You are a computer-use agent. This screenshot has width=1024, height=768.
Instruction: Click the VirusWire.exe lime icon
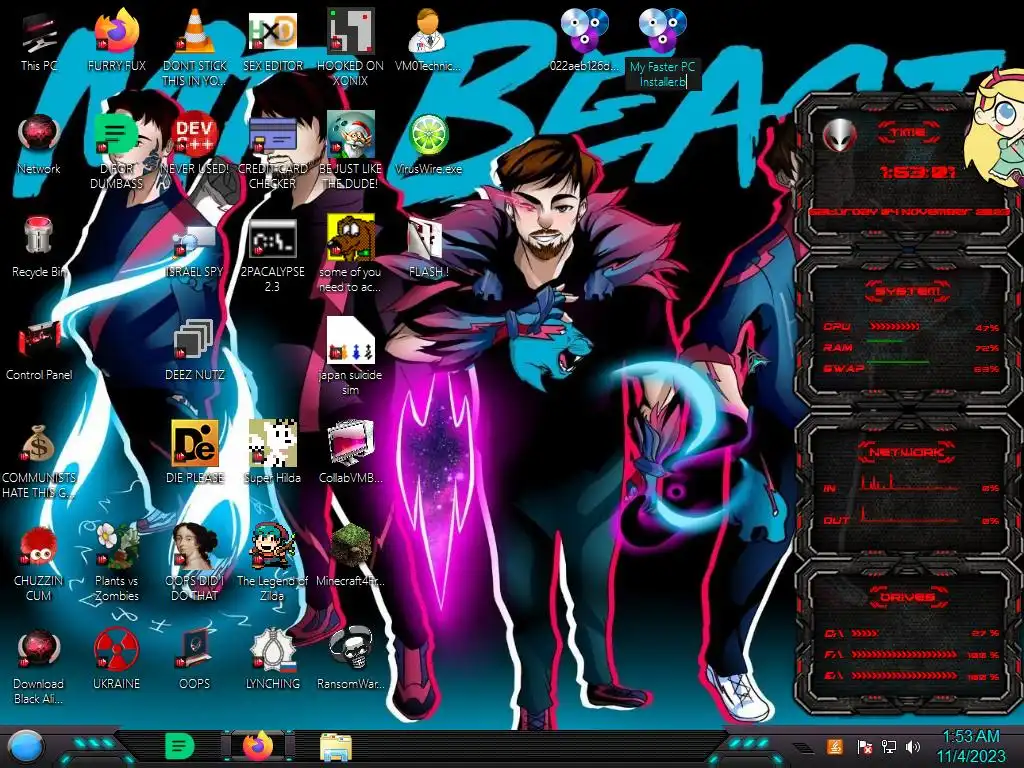[428, 144]
